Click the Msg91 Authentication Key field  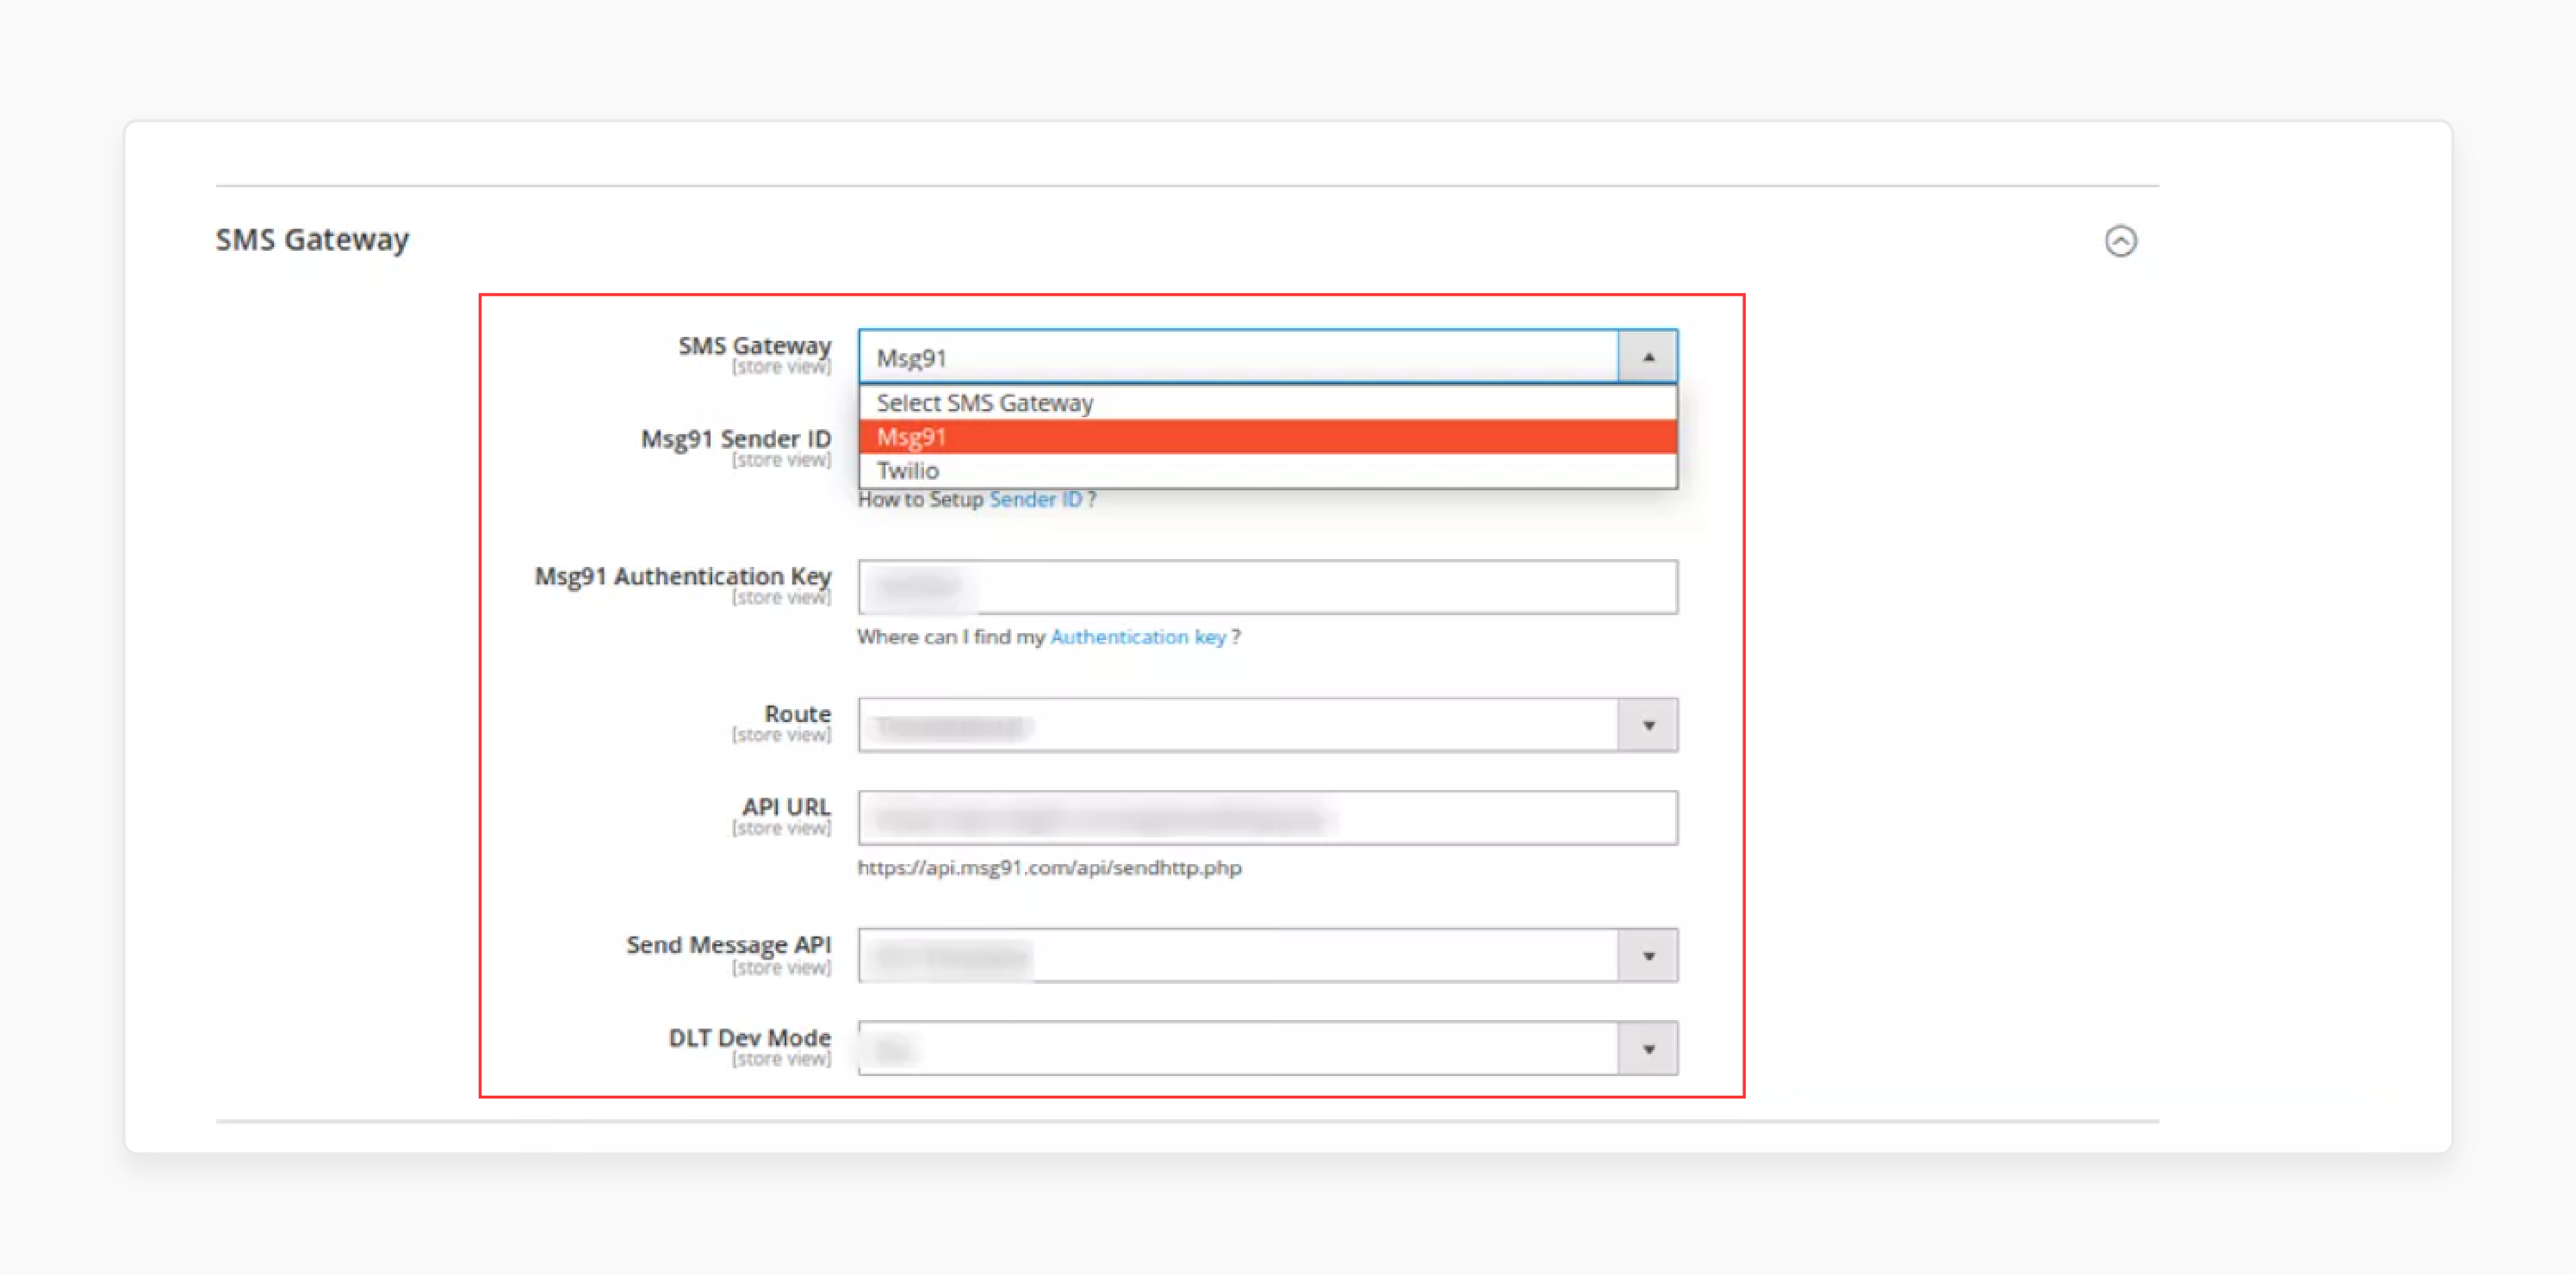click(x=1267, y=587)
